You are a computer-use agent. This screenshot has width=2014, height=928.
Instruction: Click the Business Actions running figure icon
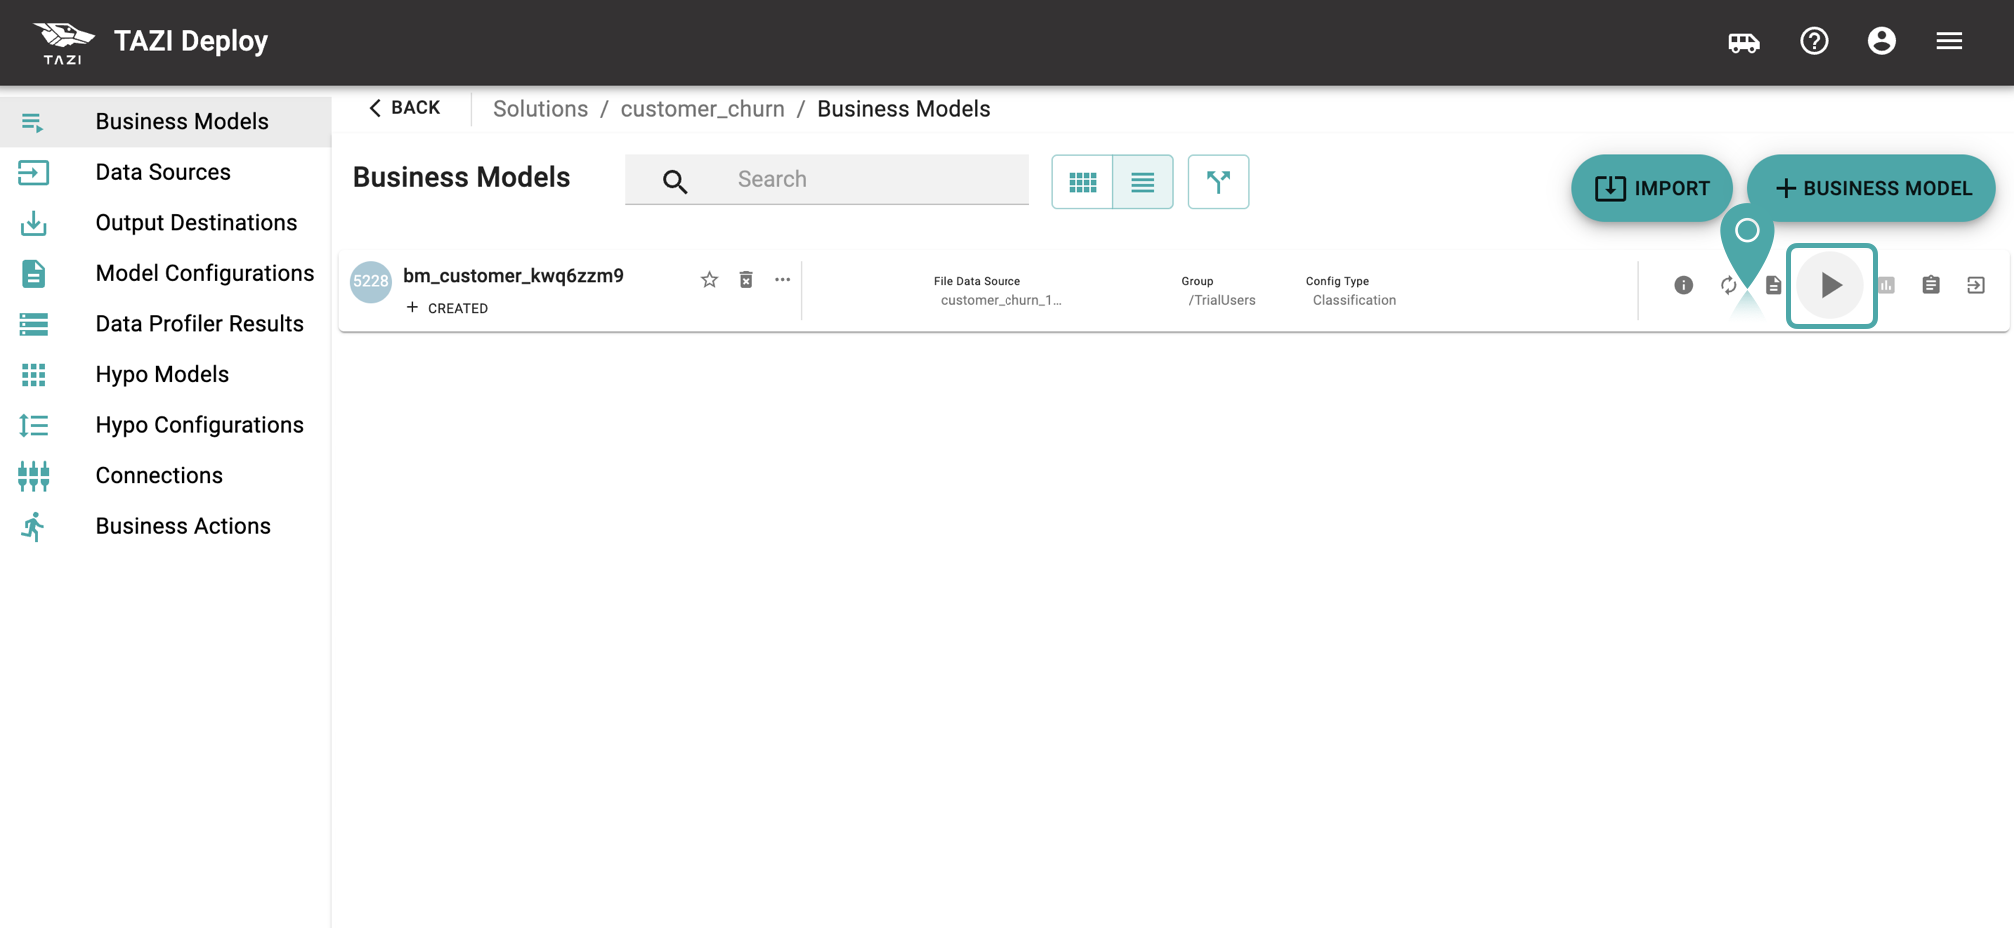[33, 526]
